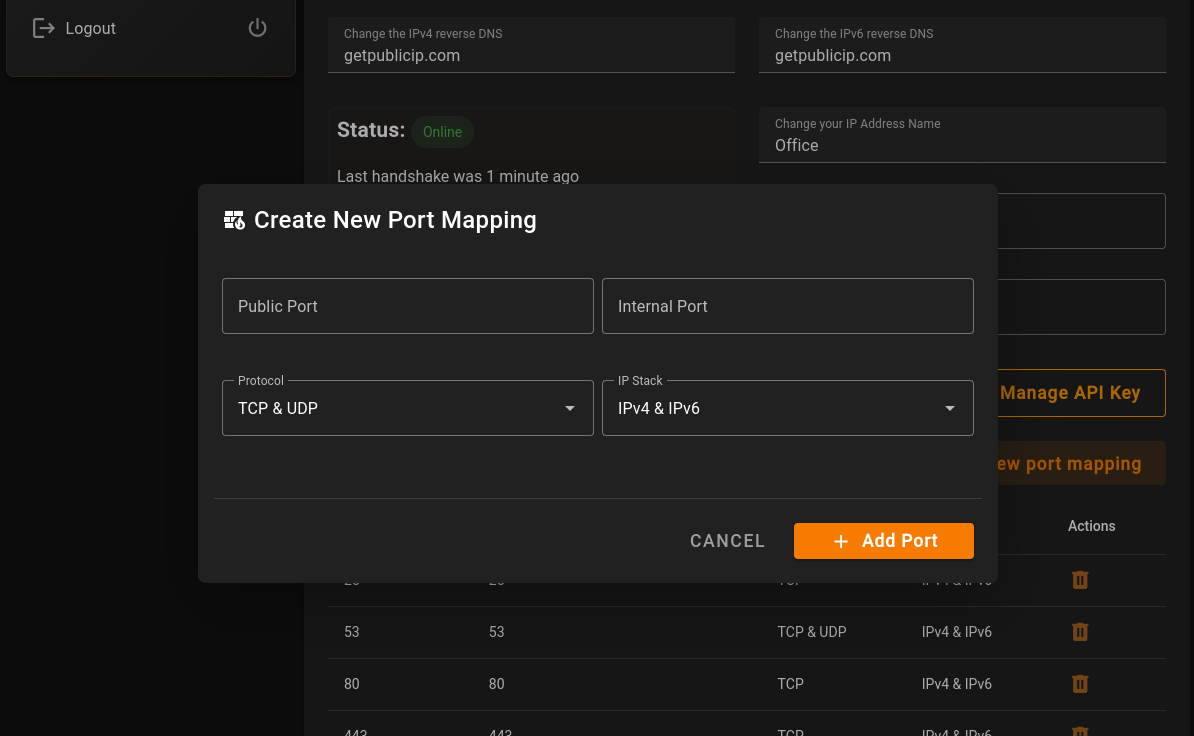Focus the Public Port field
This screenshot has width=1194, height=736.
pyautogui.click(x=407, y=306)
